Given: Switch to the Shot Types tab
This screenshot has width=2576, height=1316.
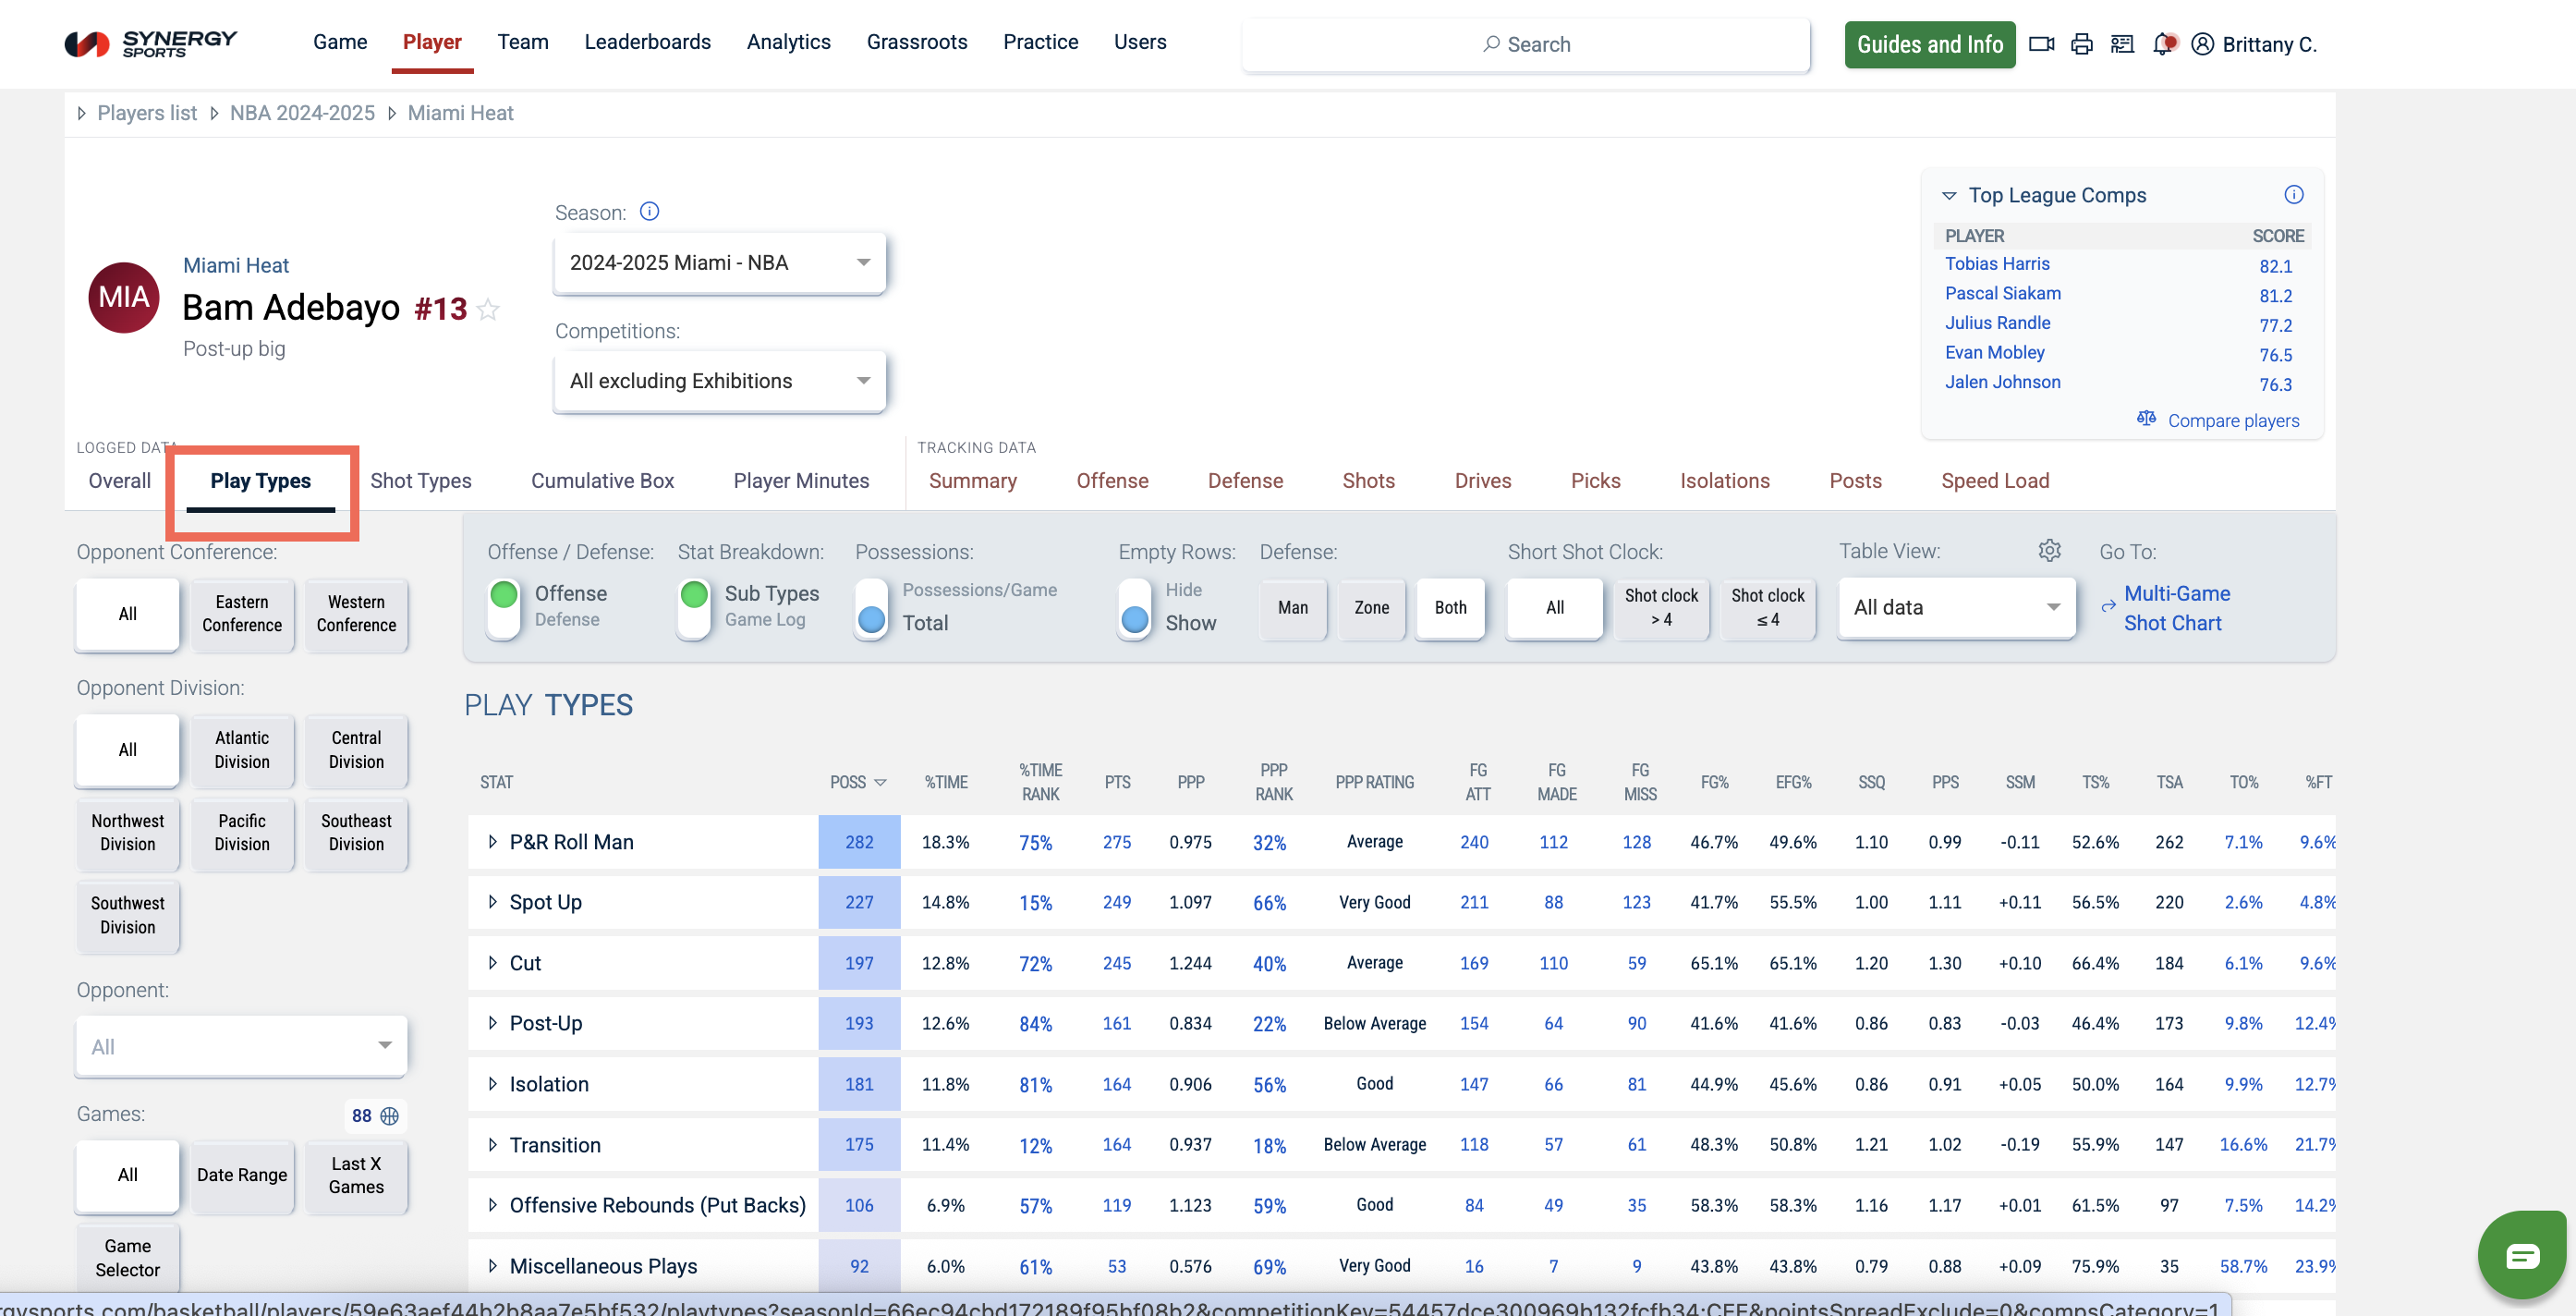Looking at the screenshot, I should [420, 481].
